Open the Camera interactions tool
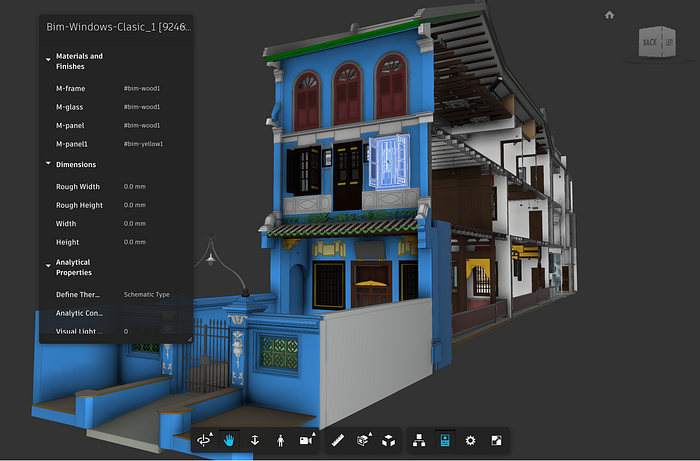This screenshot has width=700, height=461. [x=306, y=440]
